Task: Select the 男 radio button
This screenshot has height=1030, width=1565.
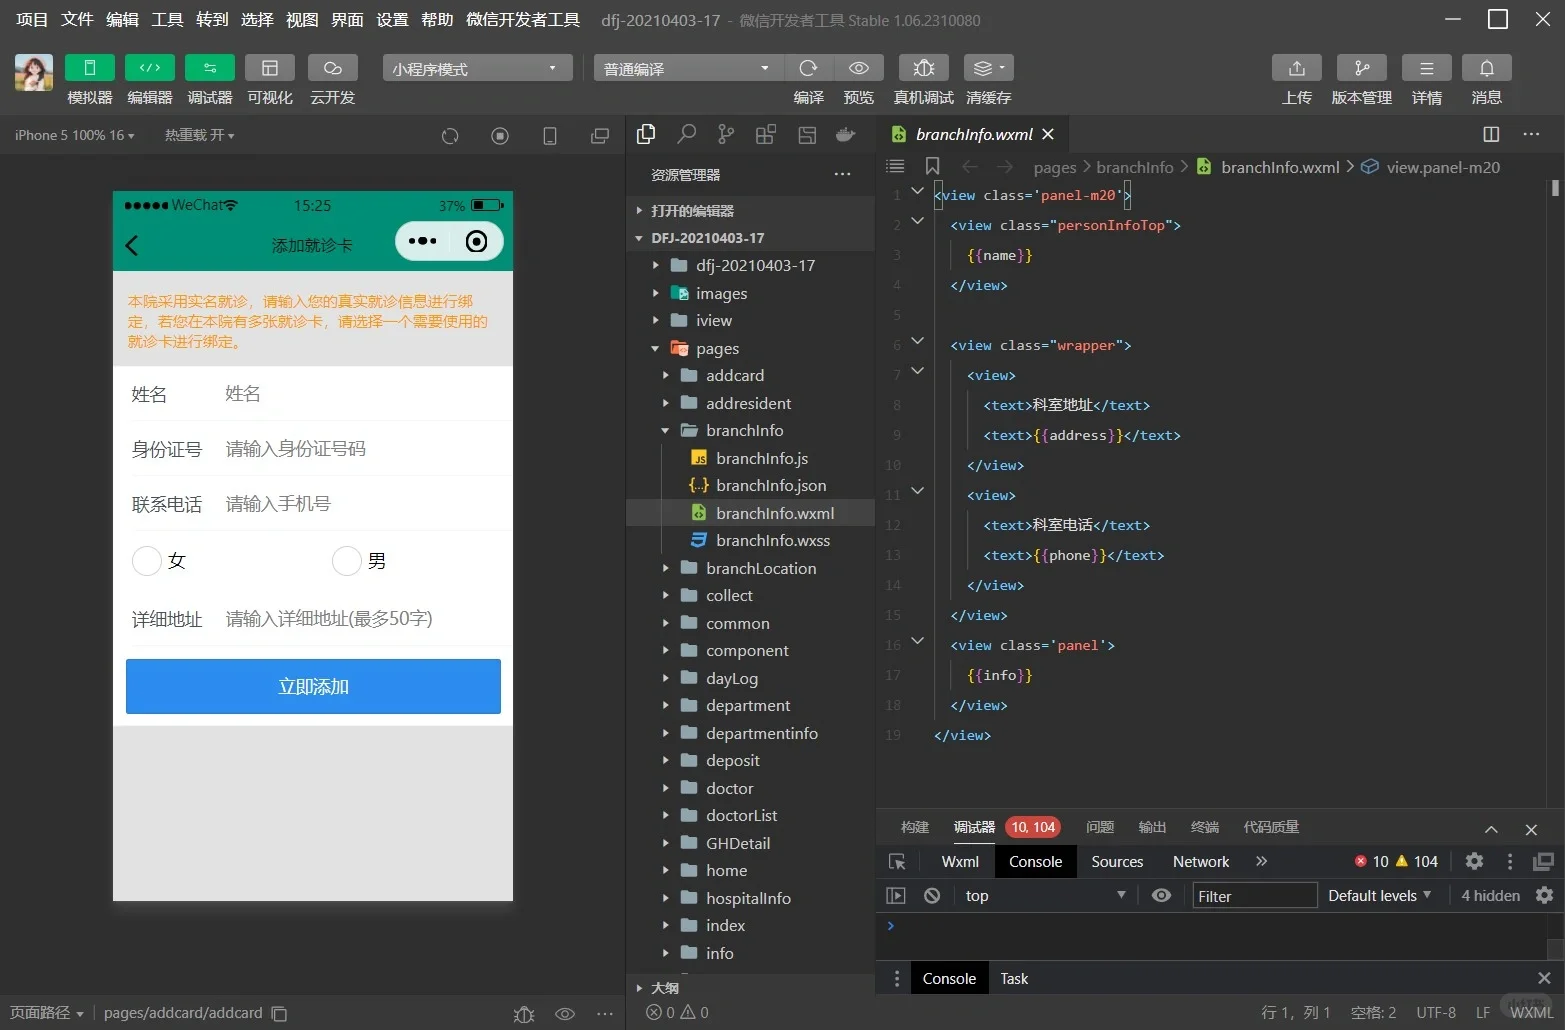Action: (346, 561)
